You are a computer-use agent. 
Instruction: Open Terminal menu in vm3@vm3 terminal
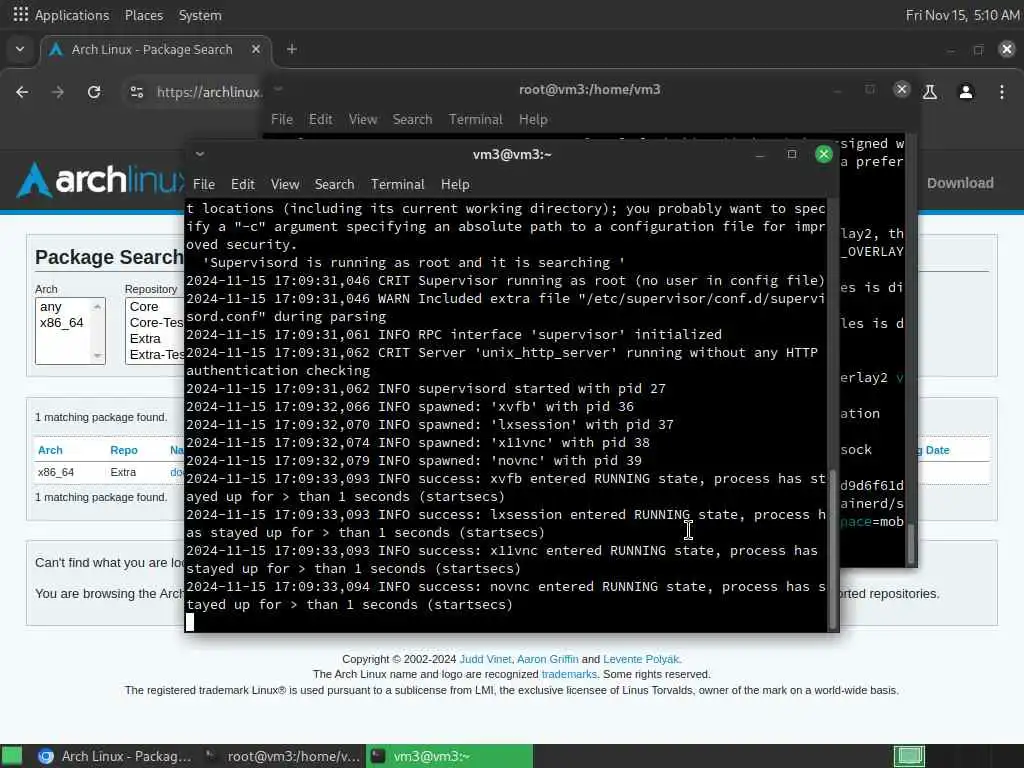coord(398,184)
